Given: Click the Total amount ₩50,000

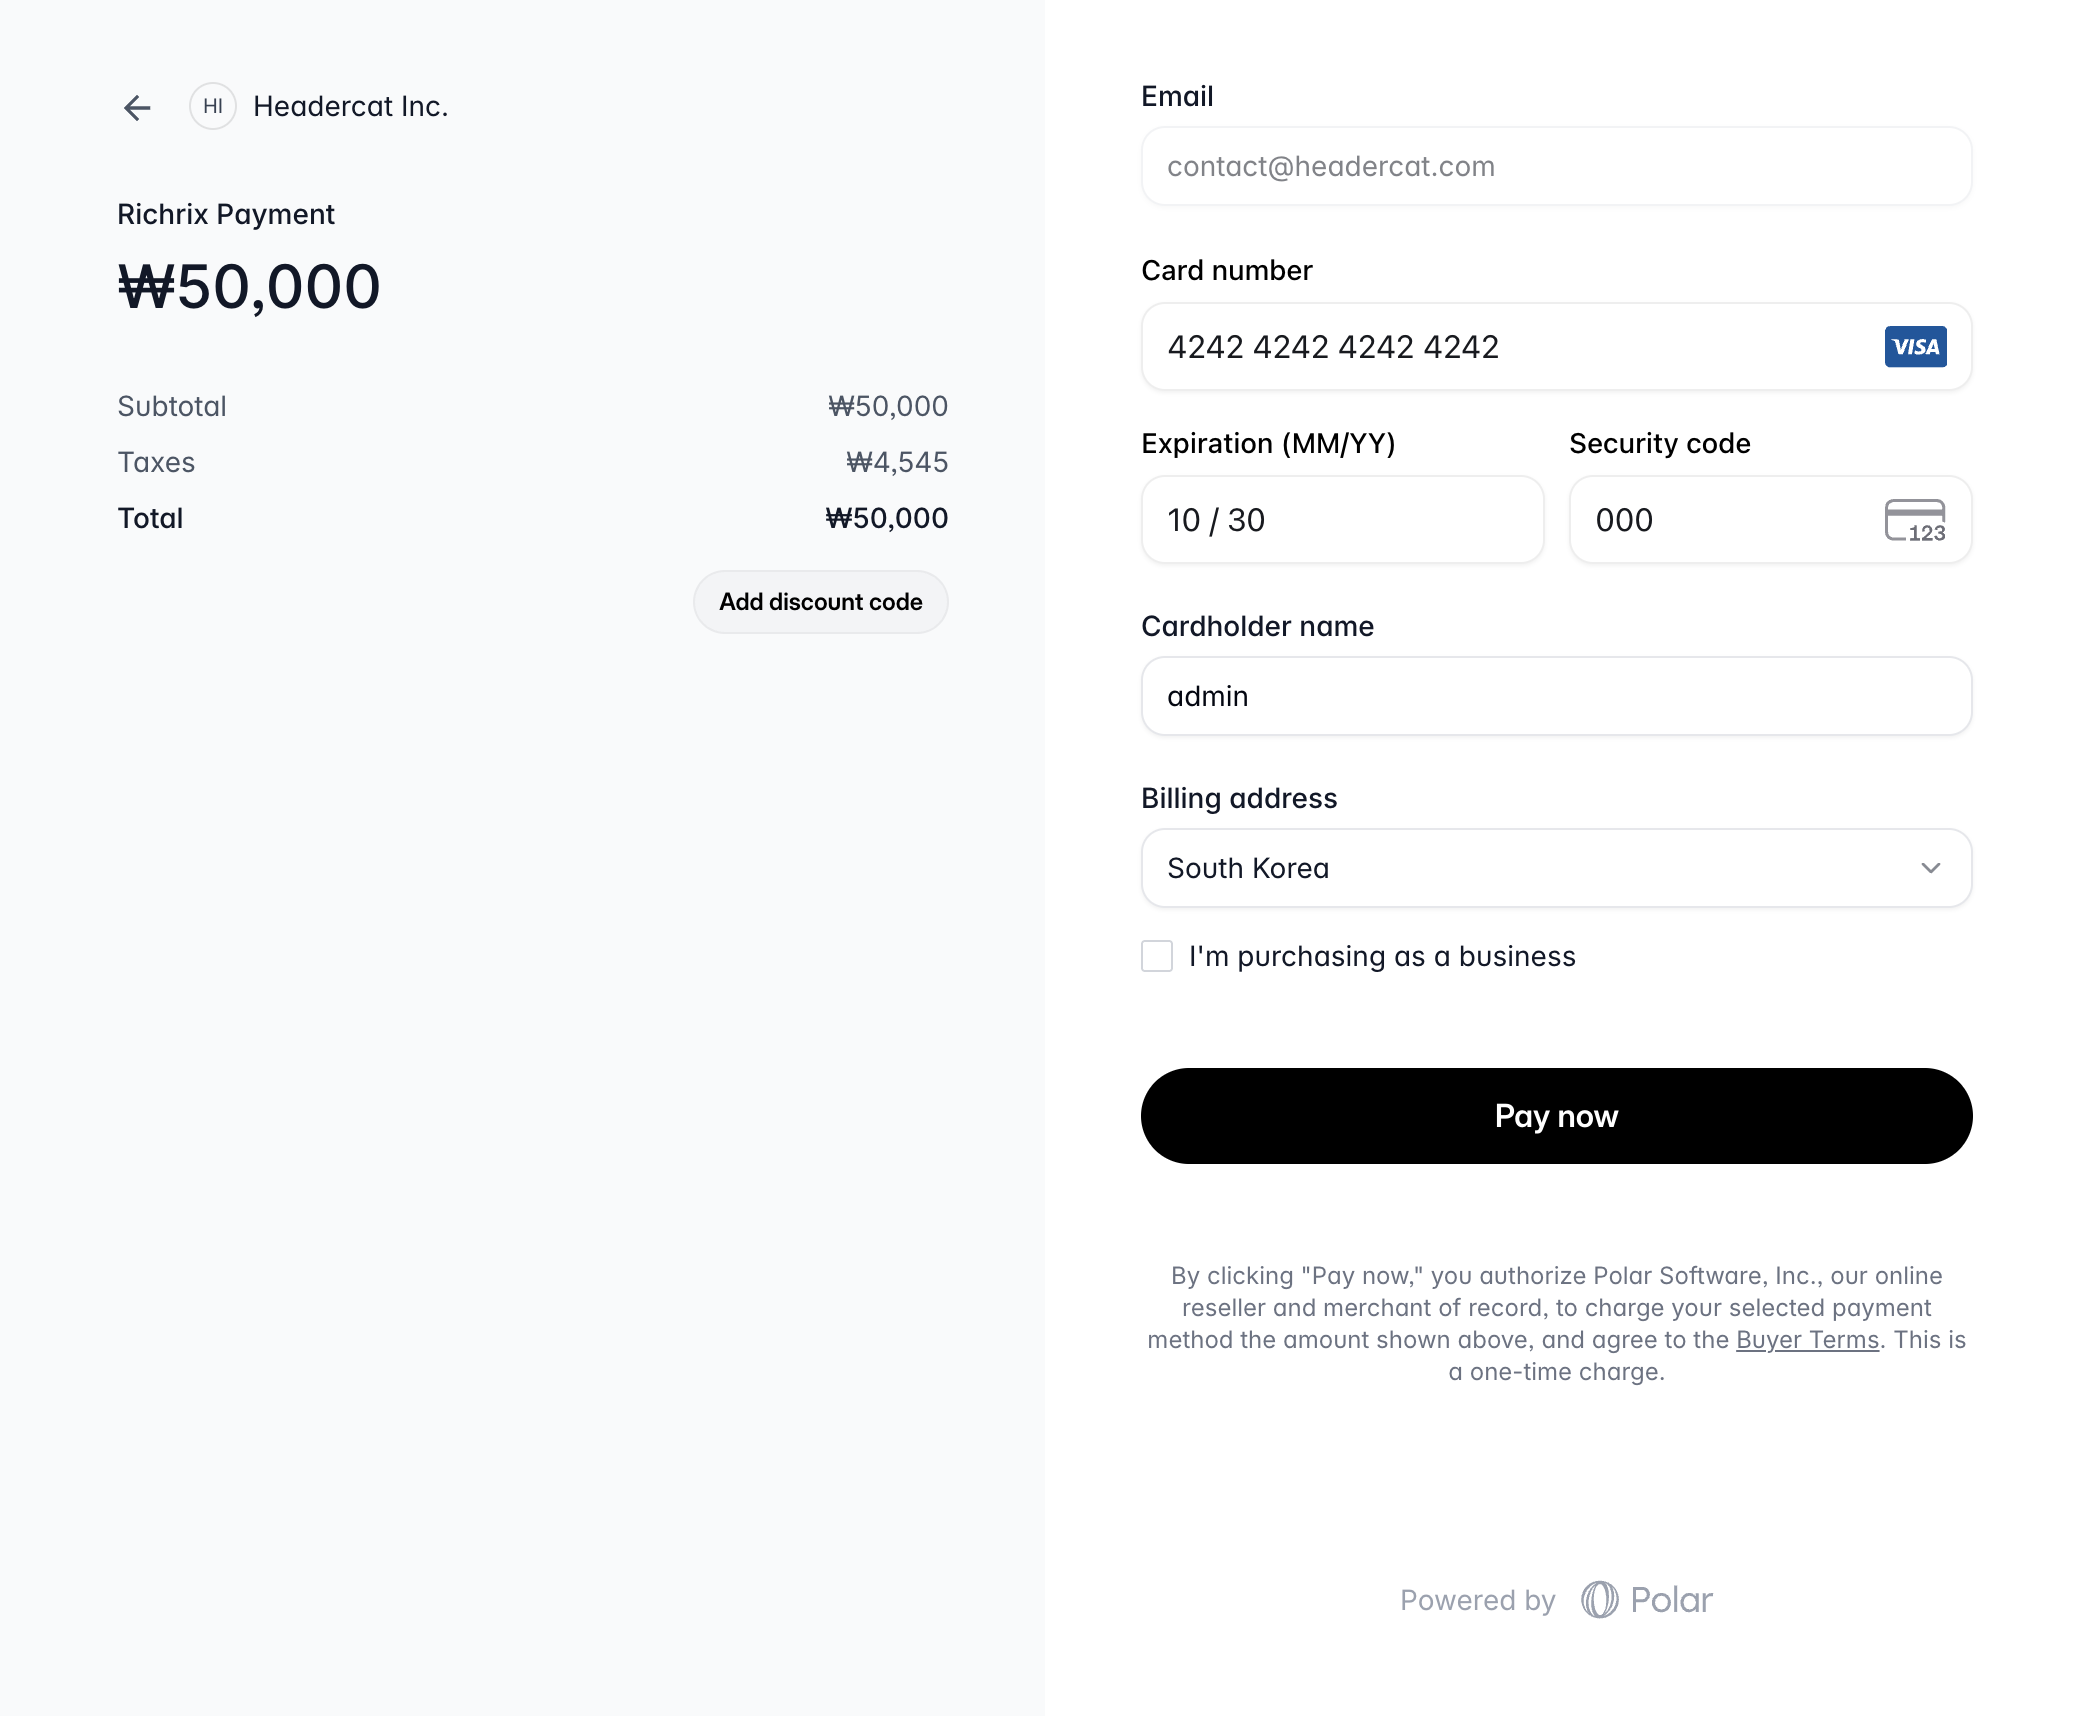Looking at the screenshot, I should coord(886,518).
